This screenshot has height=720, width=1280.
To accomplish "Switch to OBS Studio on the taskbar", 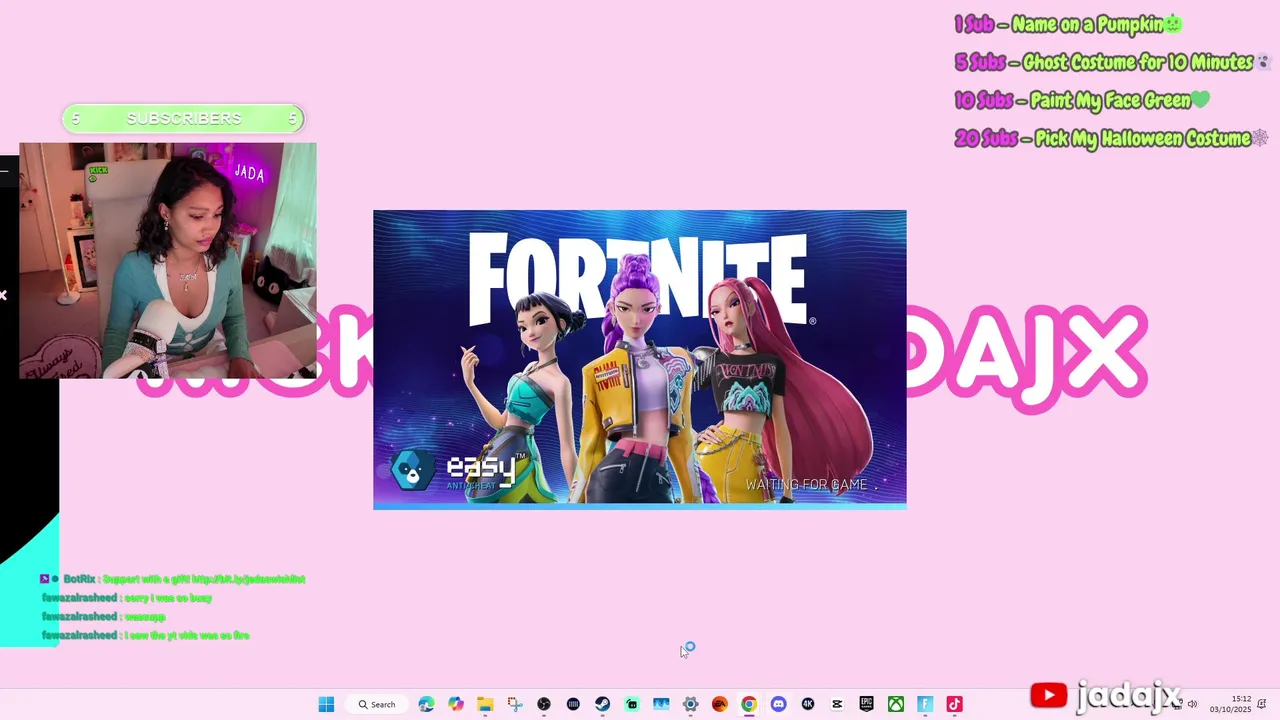I will [x=544, y=704].
